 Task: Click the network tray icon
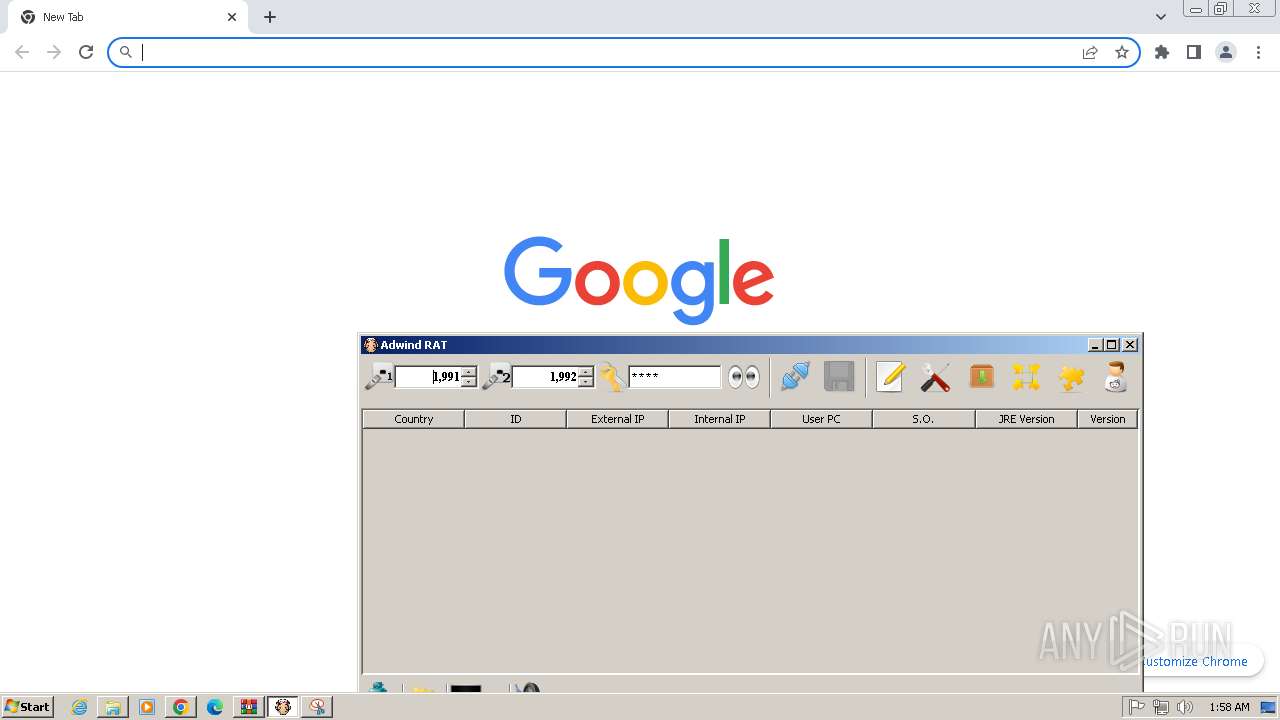[x=1161, y=707]
